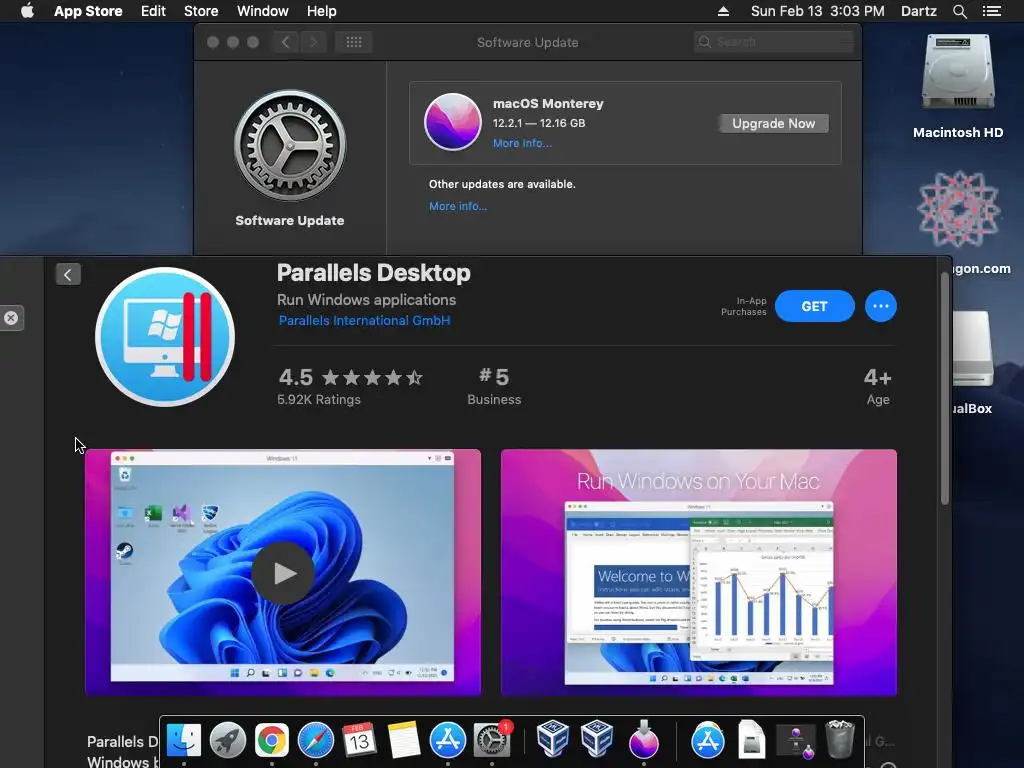Open App Store dock icon beside Notes
Screen dimensions: 1024x768
tap(447, 741)
